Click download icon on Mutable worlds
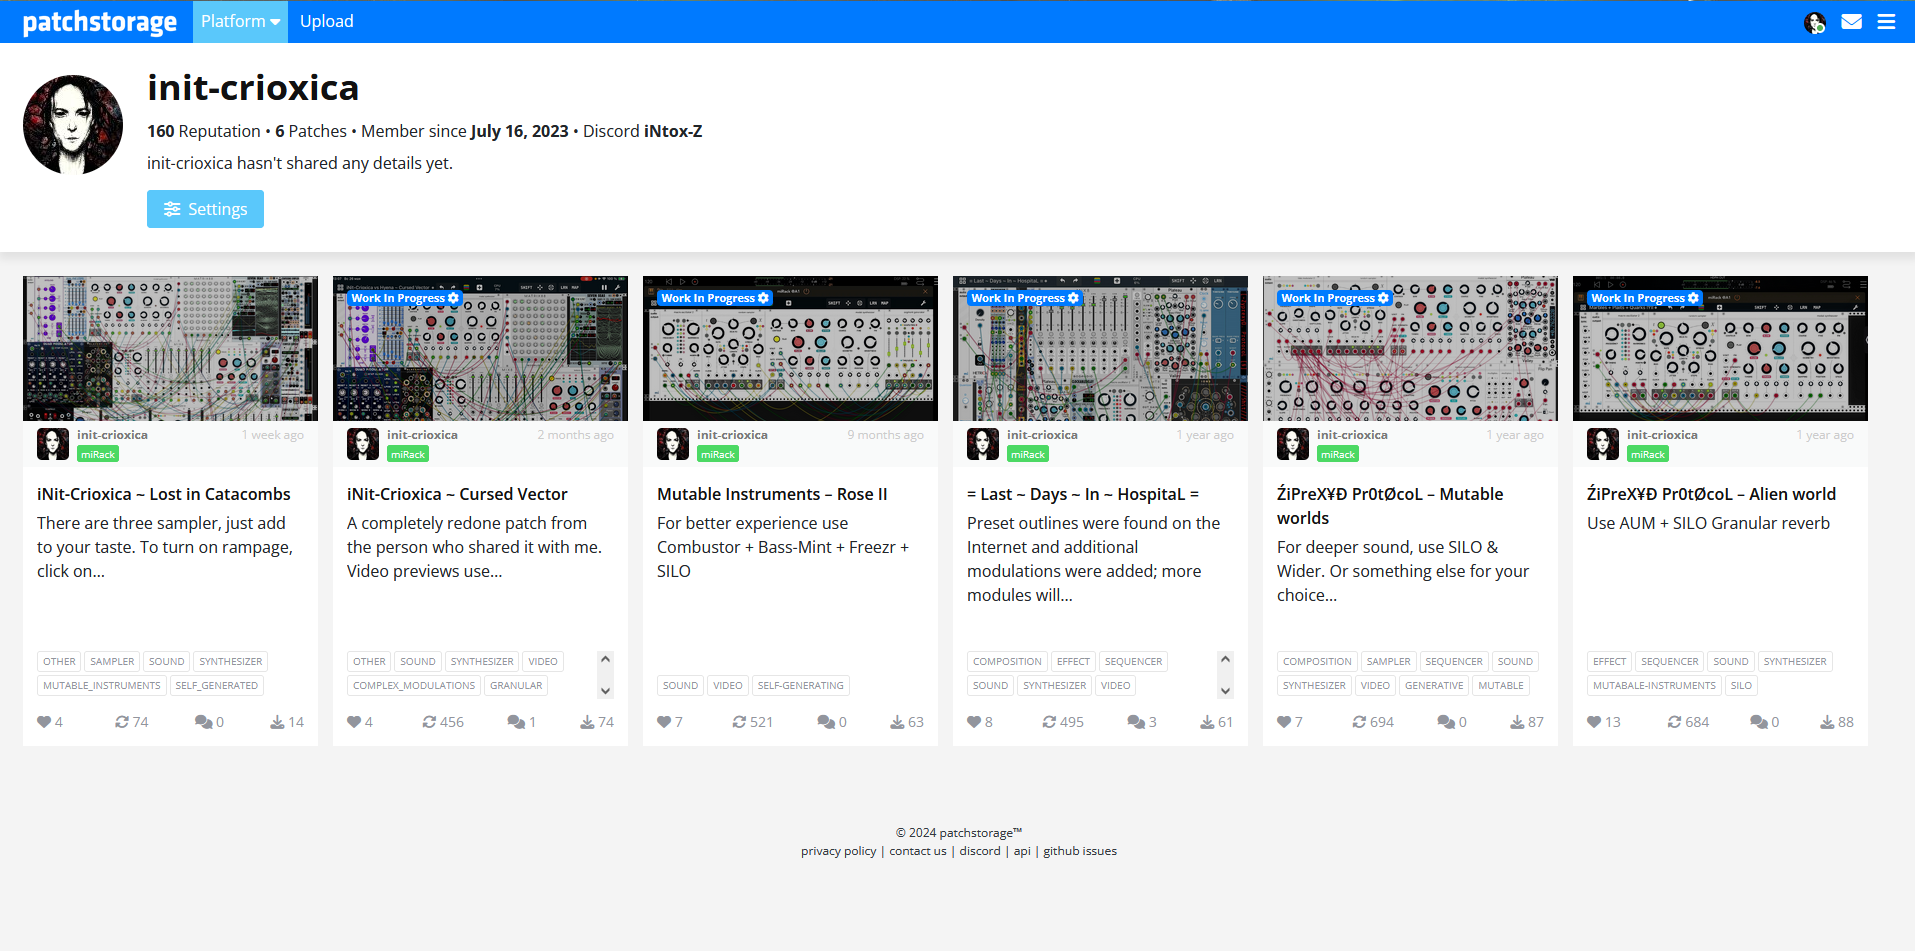The image size is (1915, 951). point(1517,722)
